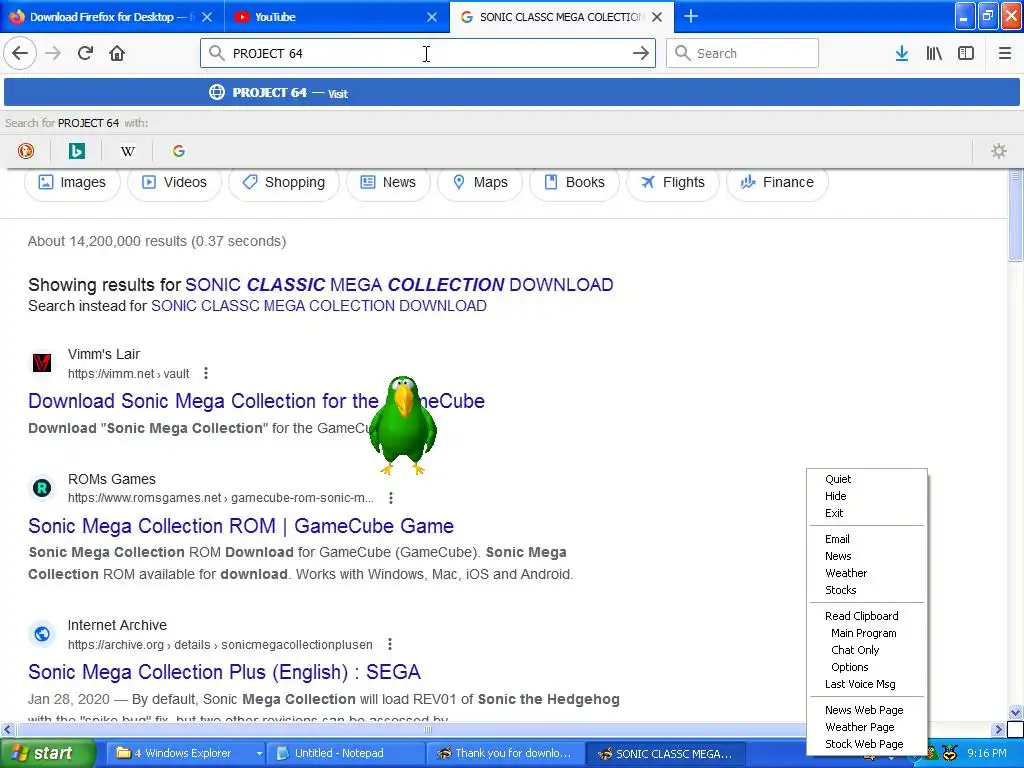Switch to the YouTube tab
This screenshot has height=768, width=1024.
[337, 17]
